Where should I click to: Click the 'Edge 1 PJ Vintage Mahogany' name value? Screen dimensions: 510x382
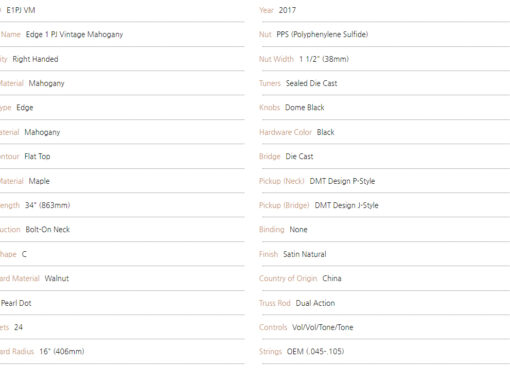point(74,35)
